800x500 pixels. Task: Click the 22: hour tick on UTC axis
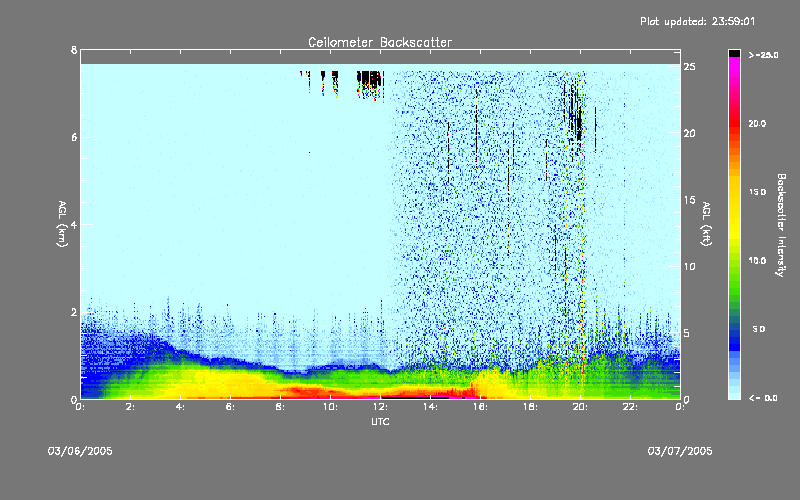631,407
